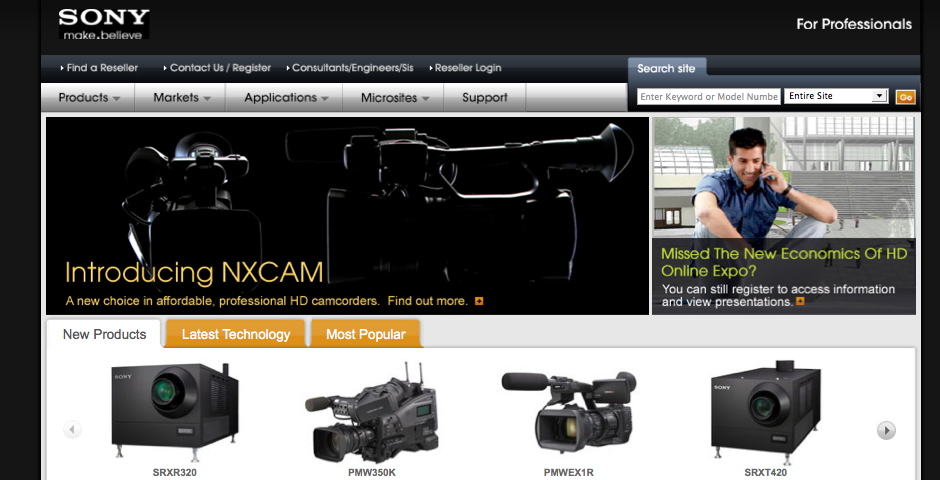Open the Reseller Login link
Screen dimensions: 940x480
click(466, 68)
